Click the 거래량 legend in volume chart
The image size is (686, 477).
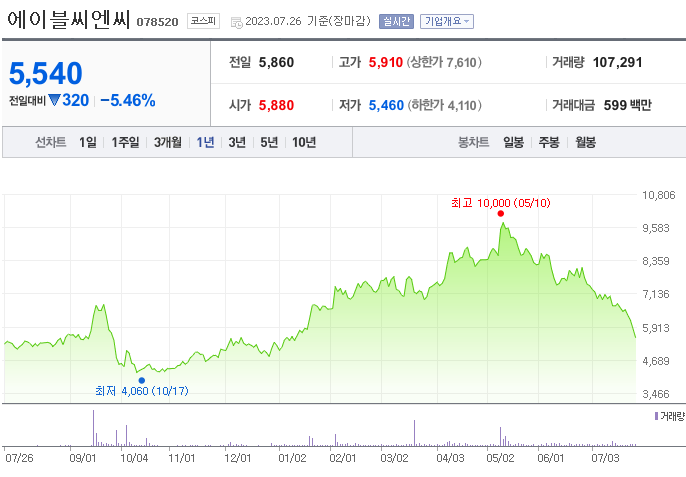click(670, 416)
